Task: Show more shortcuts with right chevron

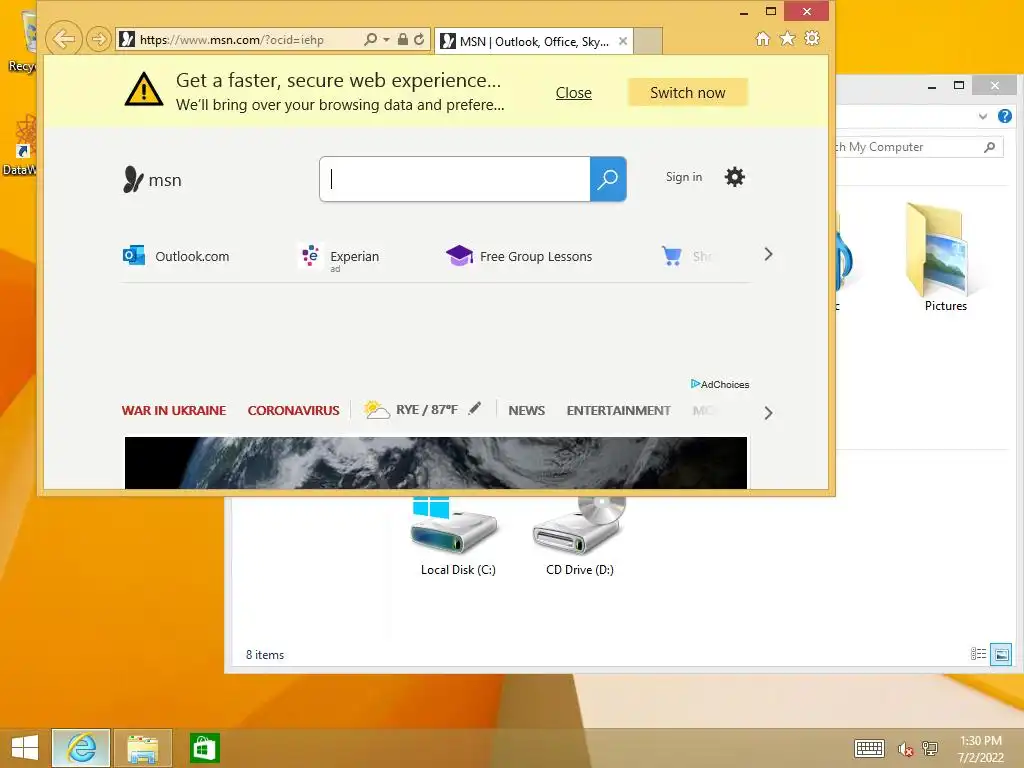Action: [768, 254]
